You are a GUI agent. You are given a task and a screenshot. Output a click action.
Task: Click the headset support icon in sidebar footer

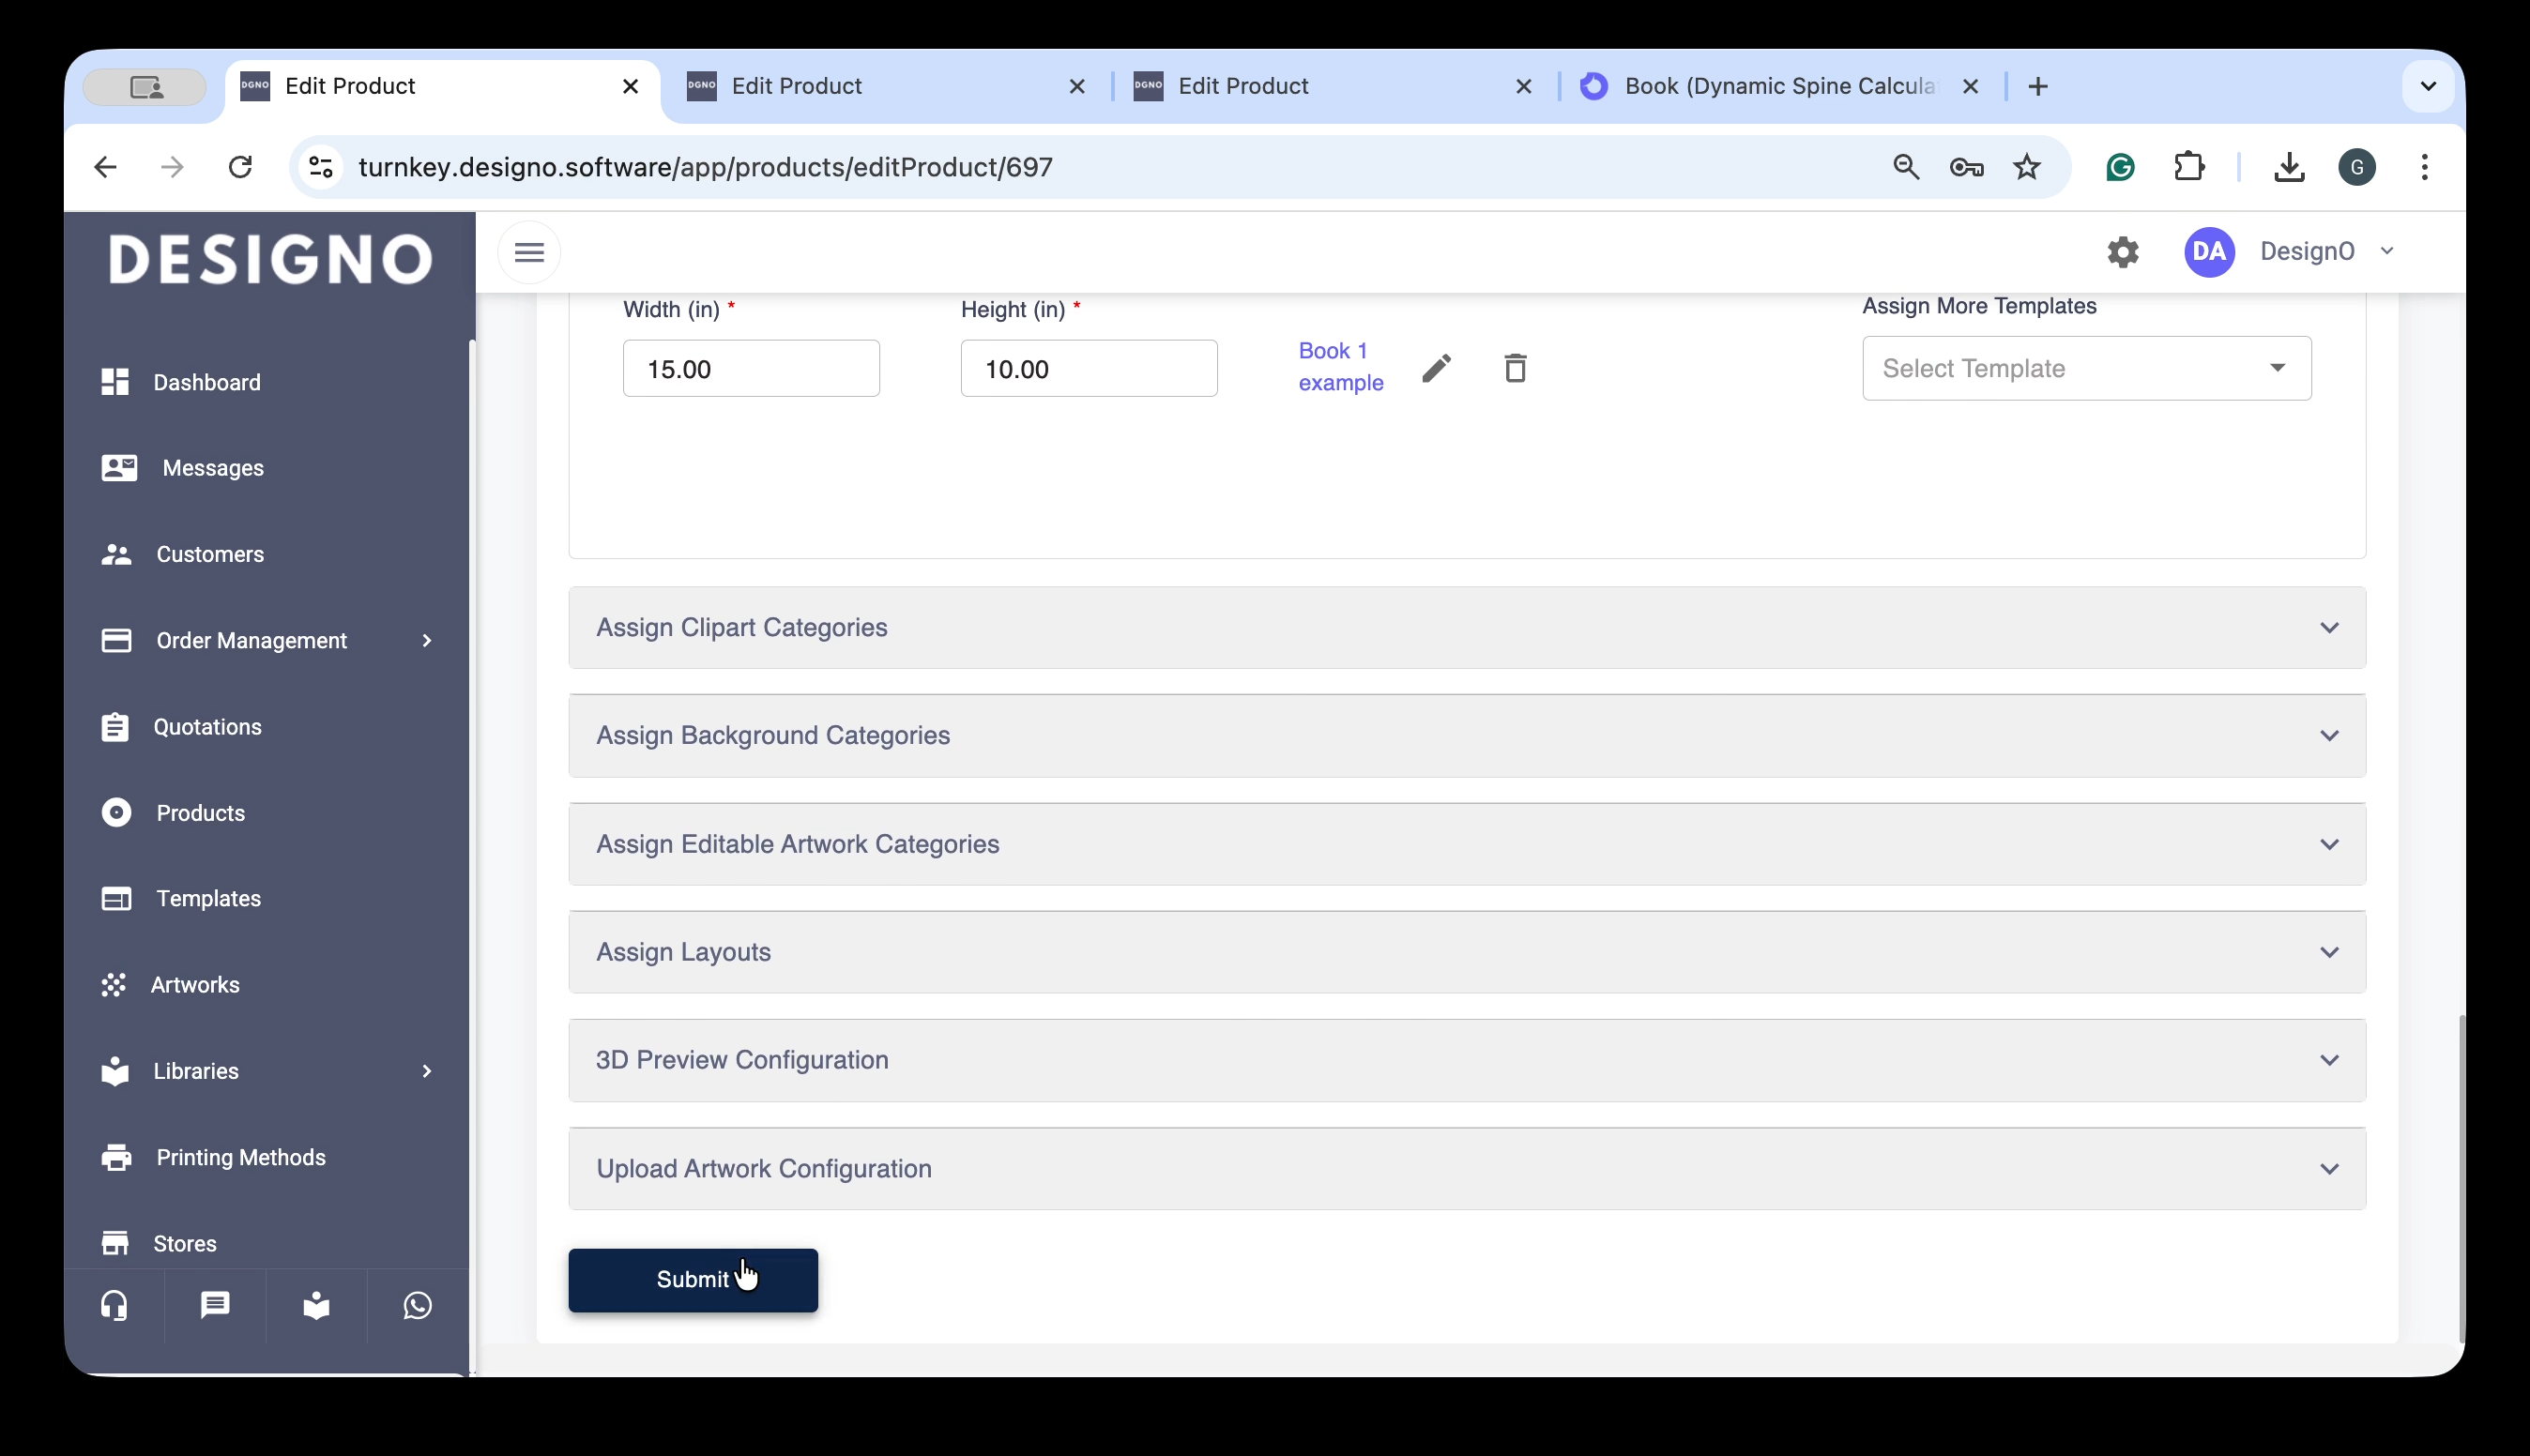[114, 1305]
